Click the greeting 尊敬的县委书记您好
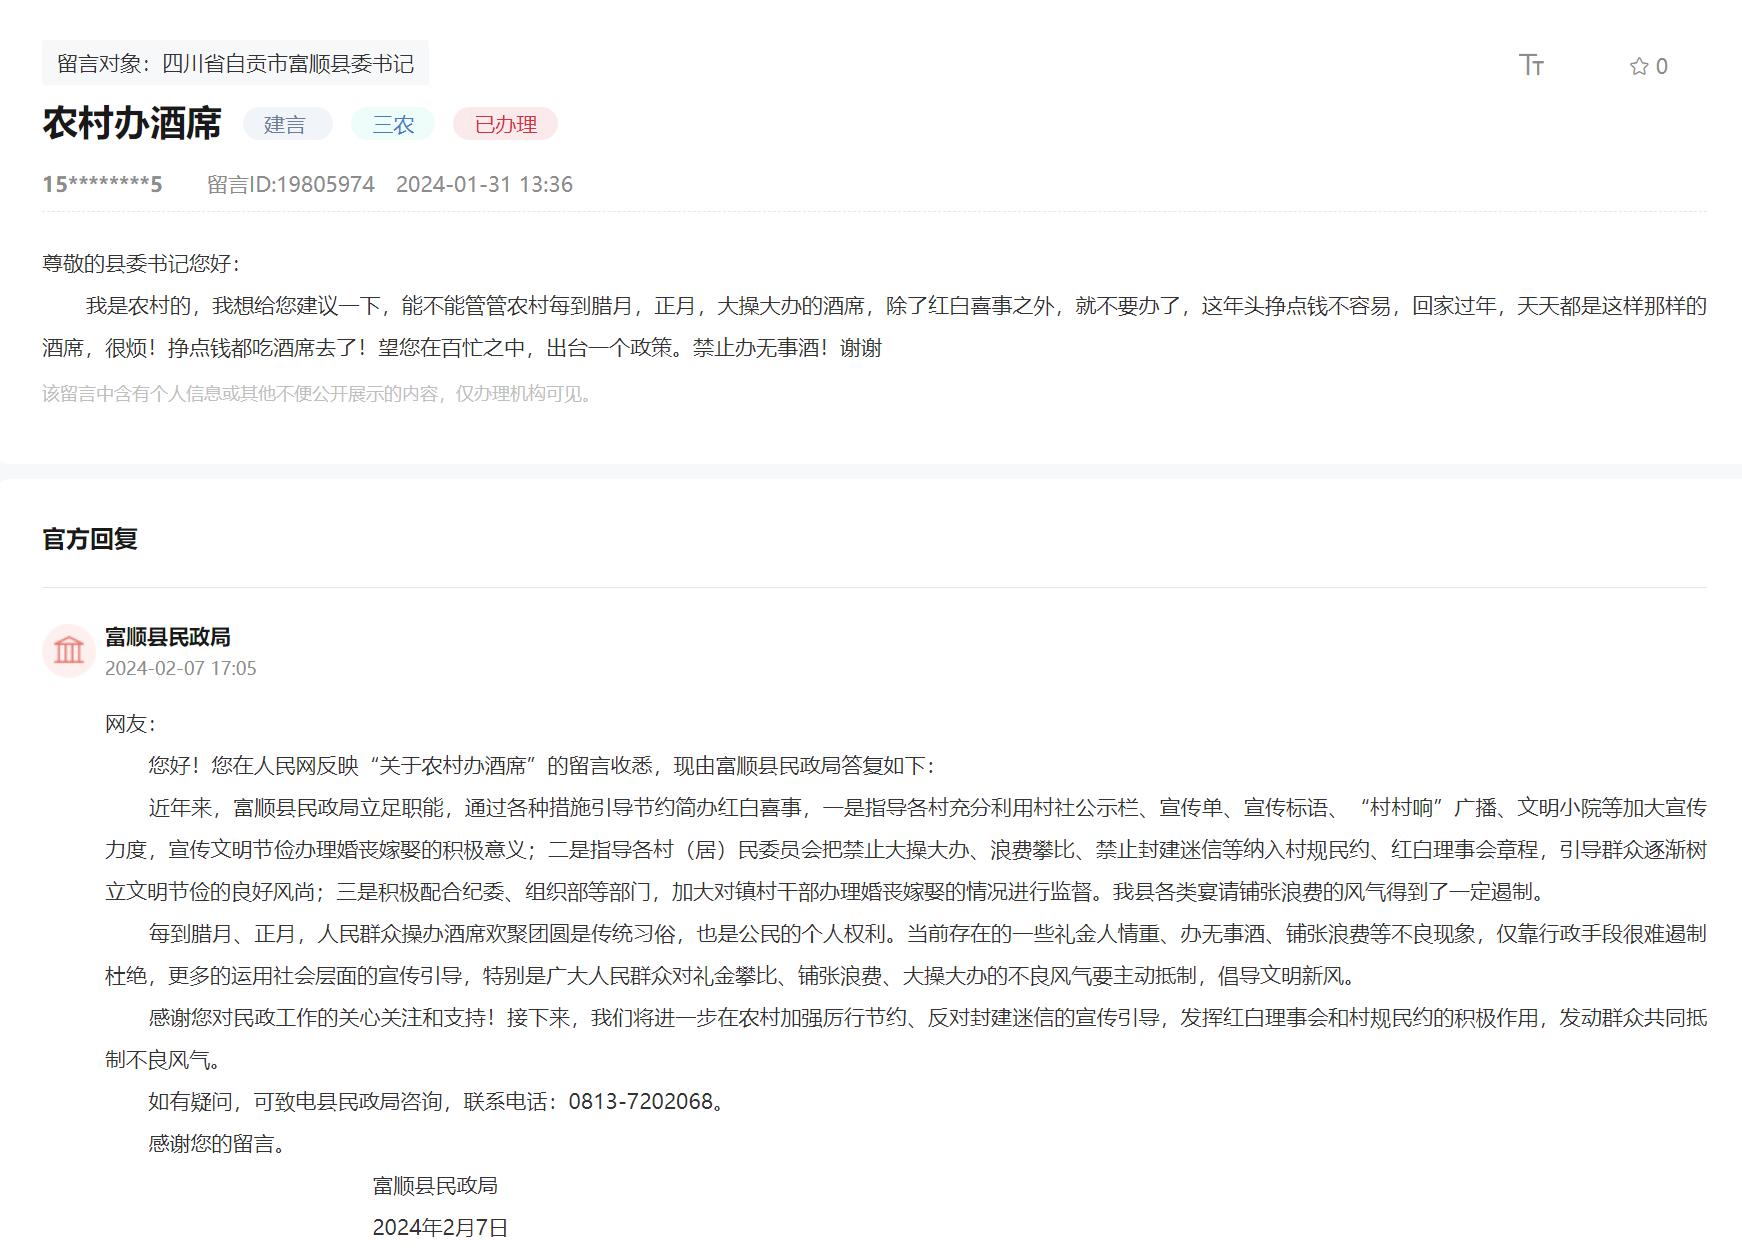The width and height of the screenshot is (1742, 1259). point(140,263)
